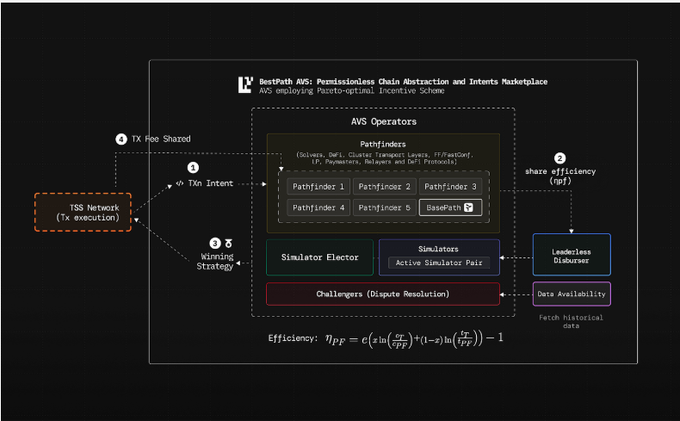Screen dimensions: 680x421
Task: Click the BasePath box's small icon
Action: point(469,208)
